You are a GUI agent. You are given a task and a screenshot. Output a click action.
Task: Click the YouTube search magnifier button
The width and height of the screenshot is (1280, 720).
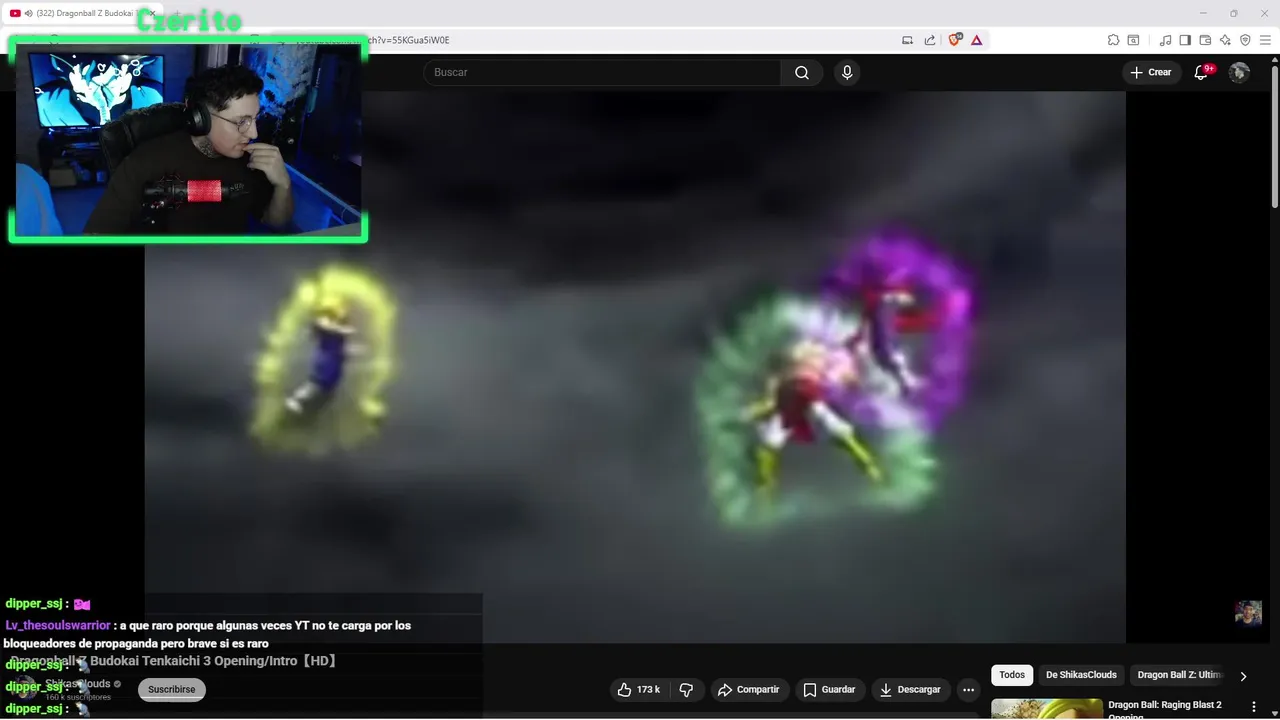tap(802, 72)
